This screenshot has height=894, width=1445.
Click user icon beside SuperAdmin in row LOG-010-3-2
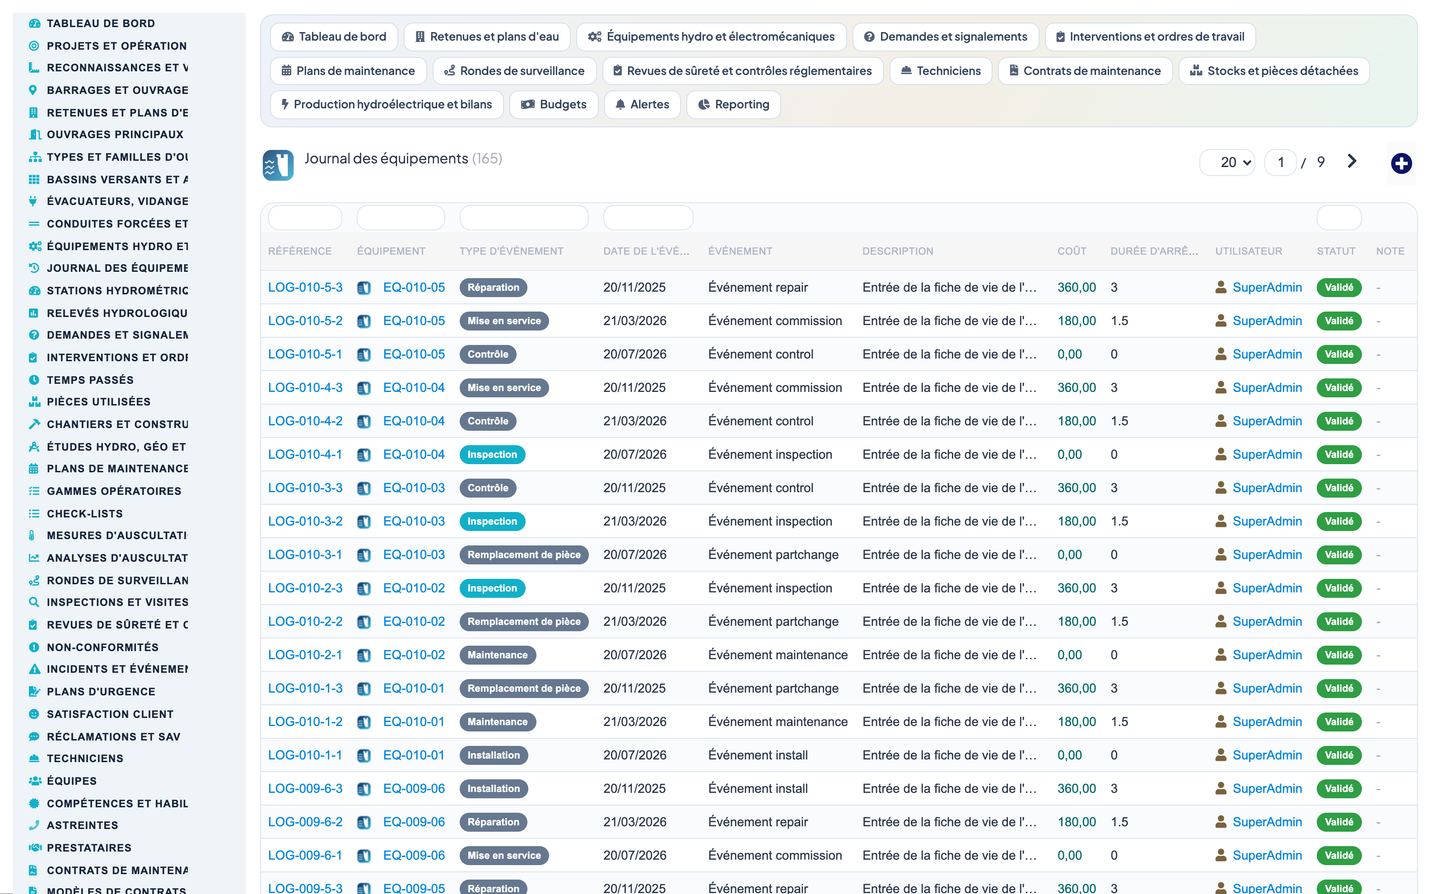pyautogui.click(x=1221, y=521)
